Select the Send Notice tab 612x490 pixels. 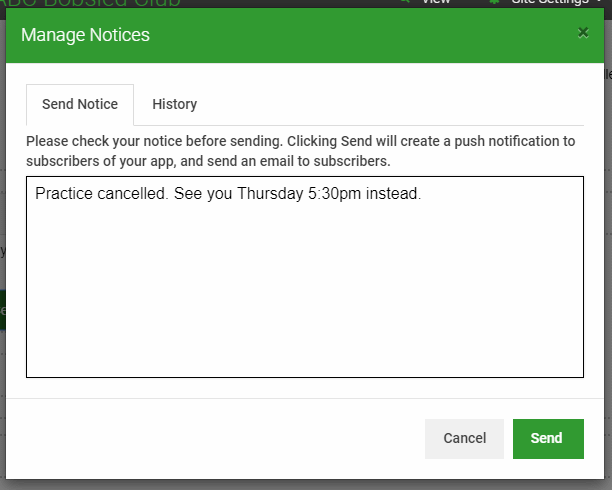80,104
